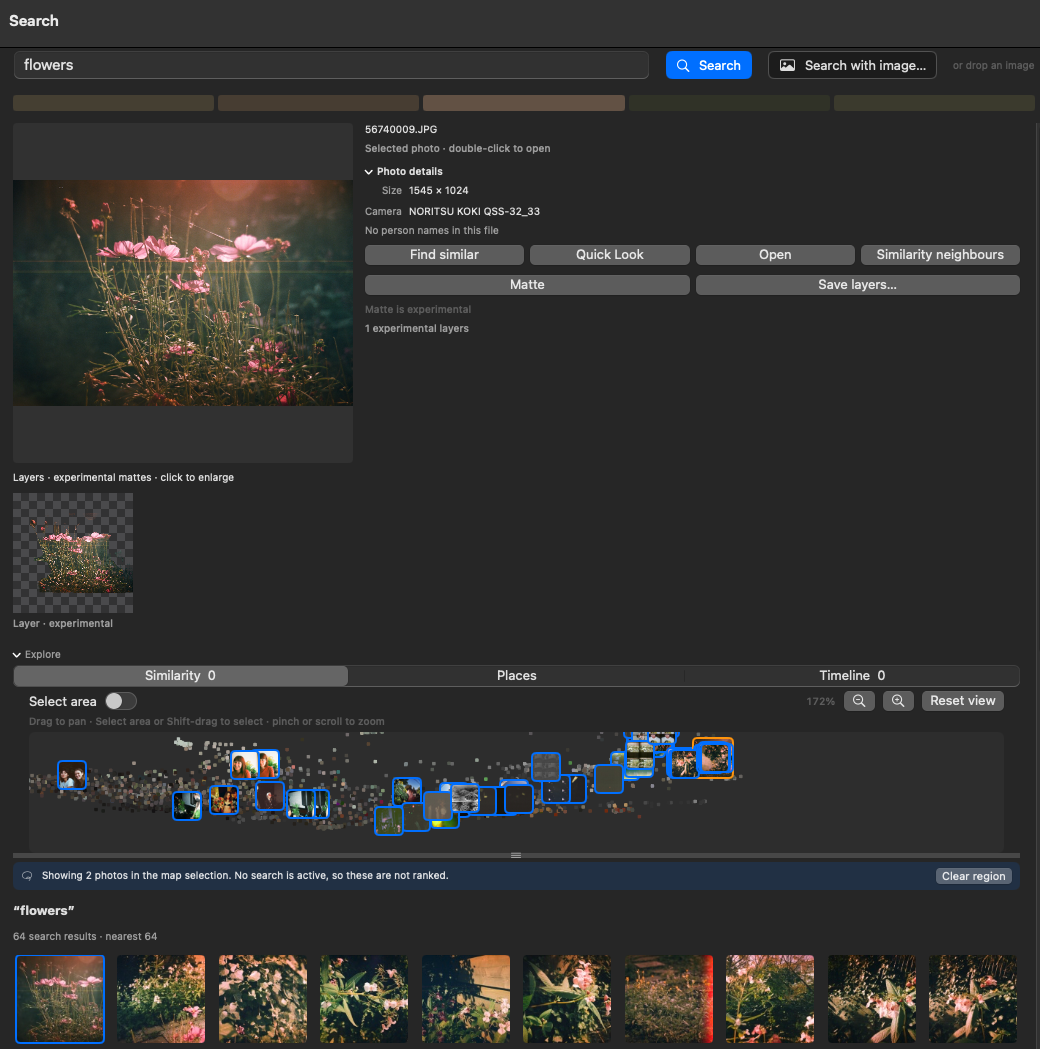Screen dimensions: 1040x1049
Task: Enlarge the experimental matte layer thumbnail
Action: [73, 553]
